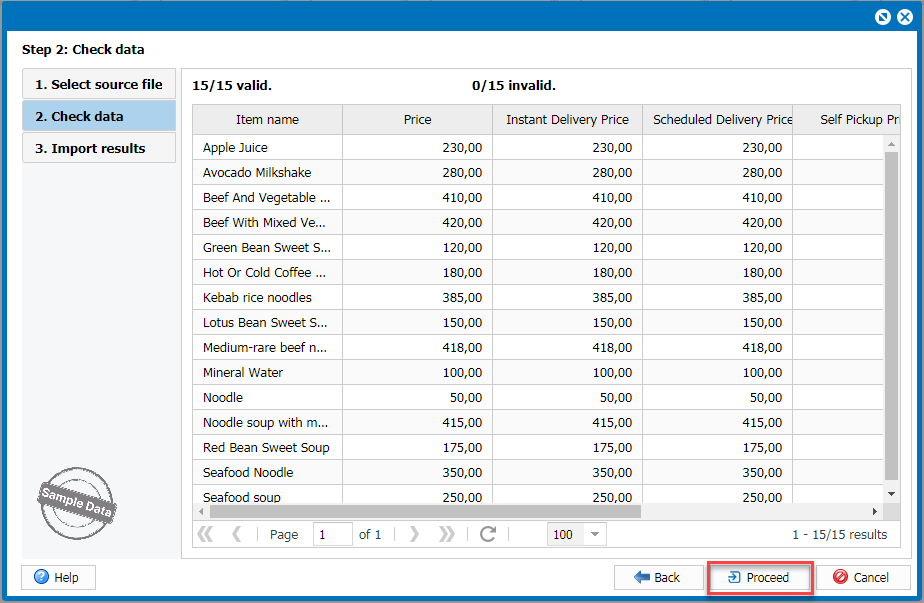
Task: Refresh the data grid
Action: click(488, 534)
